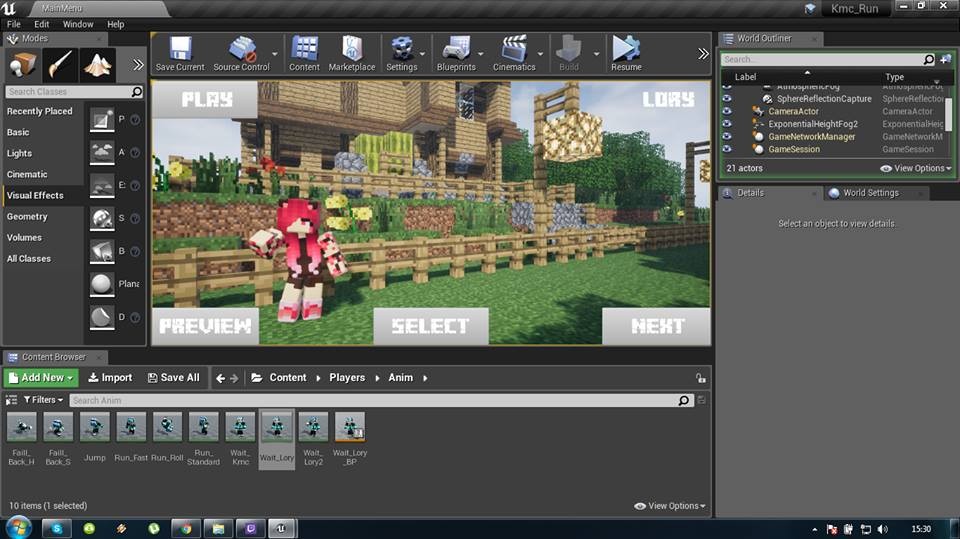Image resolution: width=960 pixels, height=539 pixels.
Task: Open the Filters dropdown in Content Browser
Action: pyautogui.click(x=42, y=400)
